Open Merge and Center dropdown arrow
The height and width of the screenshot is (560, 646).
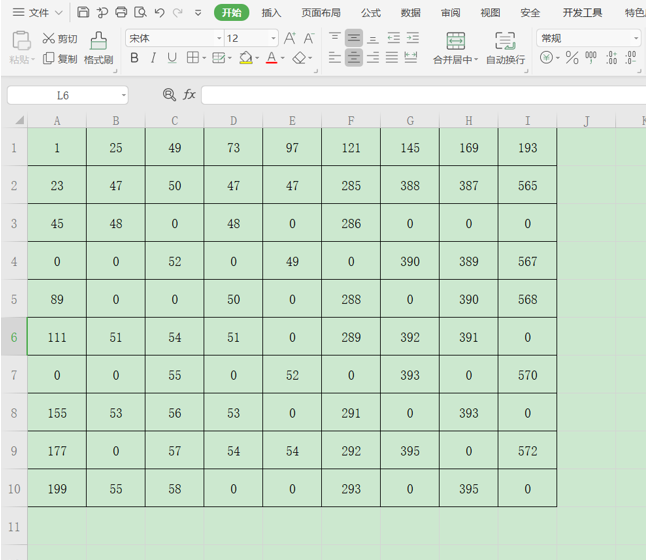coord(476,60)
